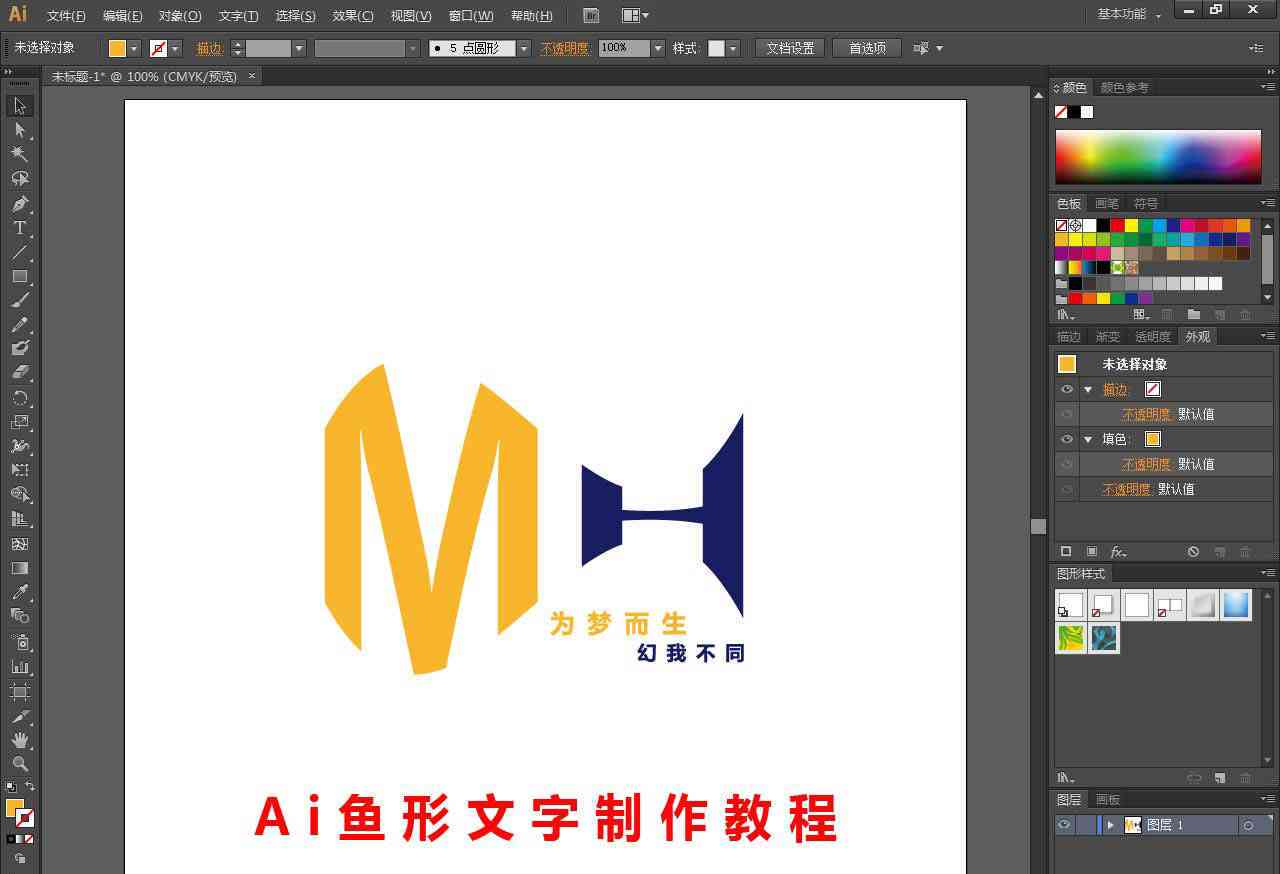Click the fx add effect icon
This screenshot has width=1280, height=874.
point(1118,551)
